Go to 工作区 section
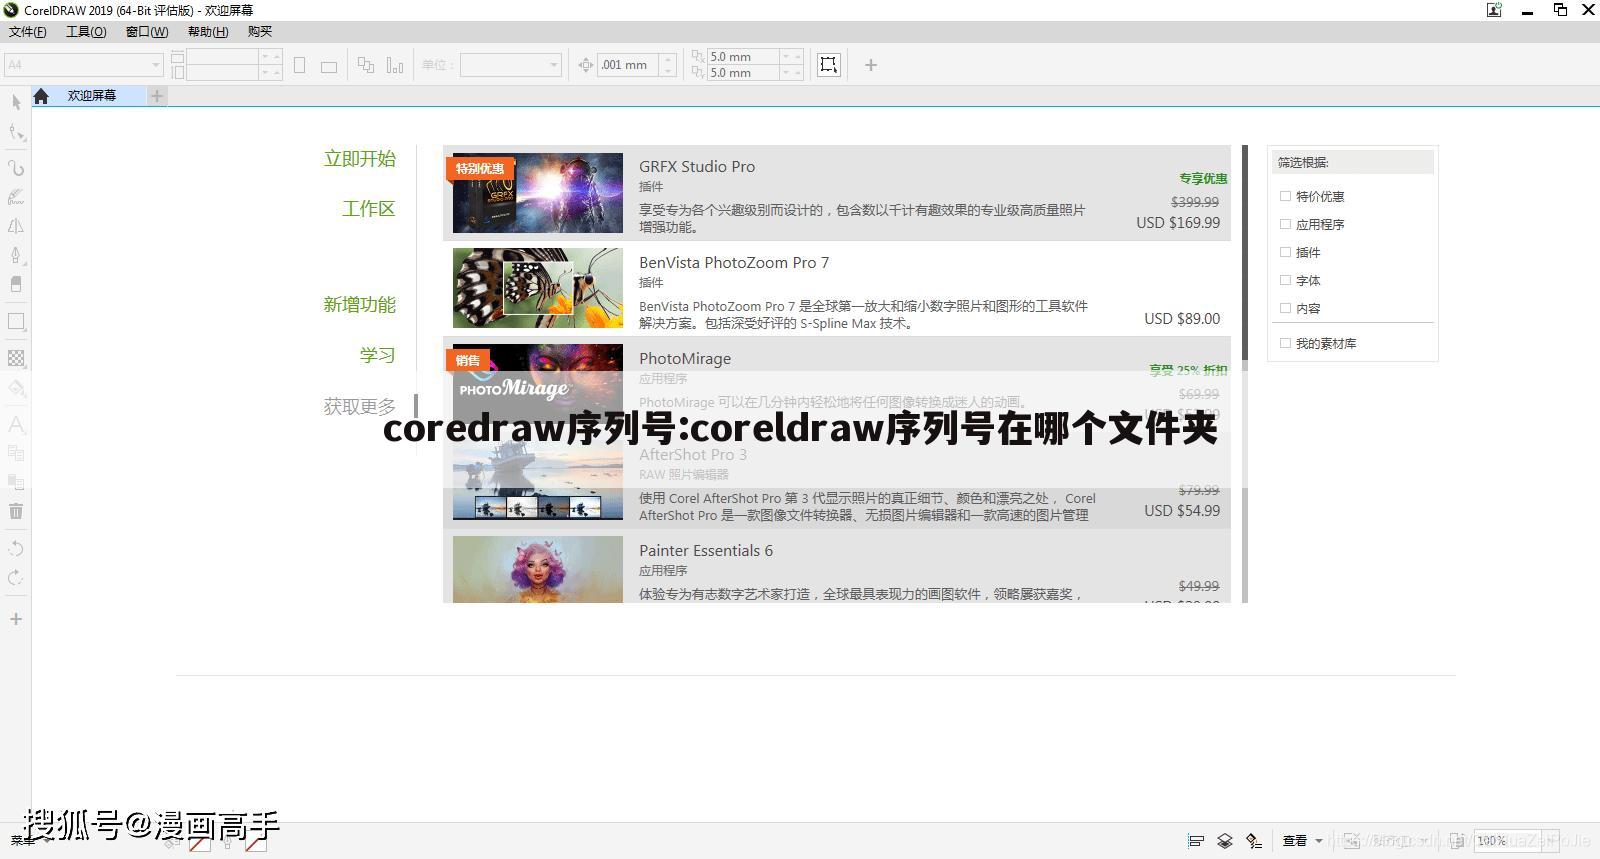1600x859 pixels. (369, 209)
